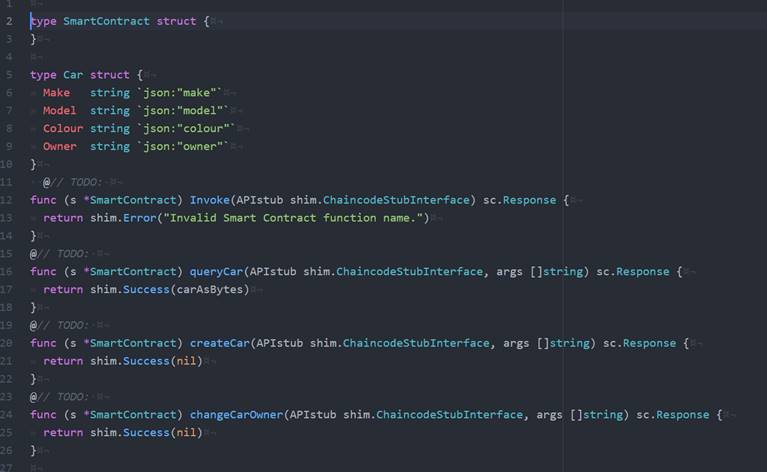Click the Car struct type name
Screen dimensions: 767x472
tap(73, 75)
